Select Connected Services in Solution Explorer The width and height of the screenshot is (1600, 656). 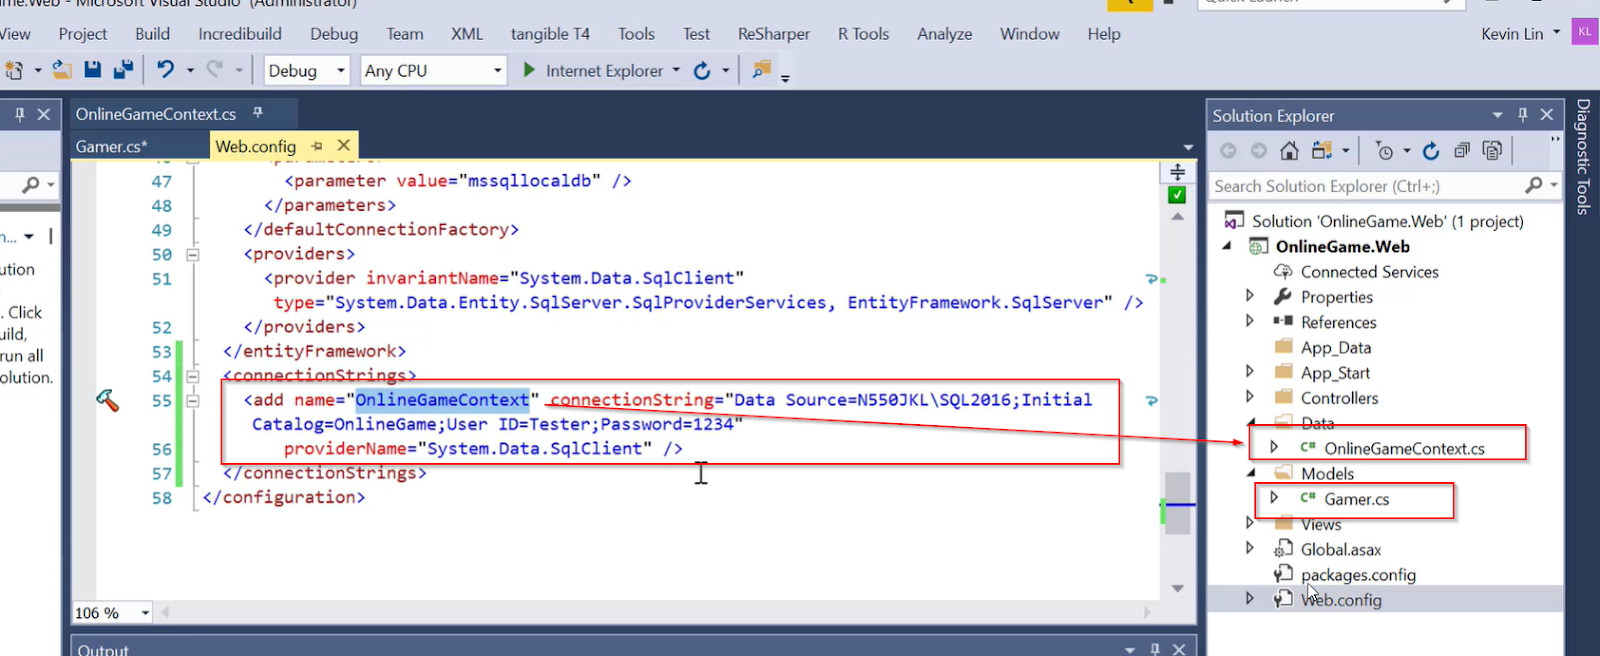[x=1369, y=271]
